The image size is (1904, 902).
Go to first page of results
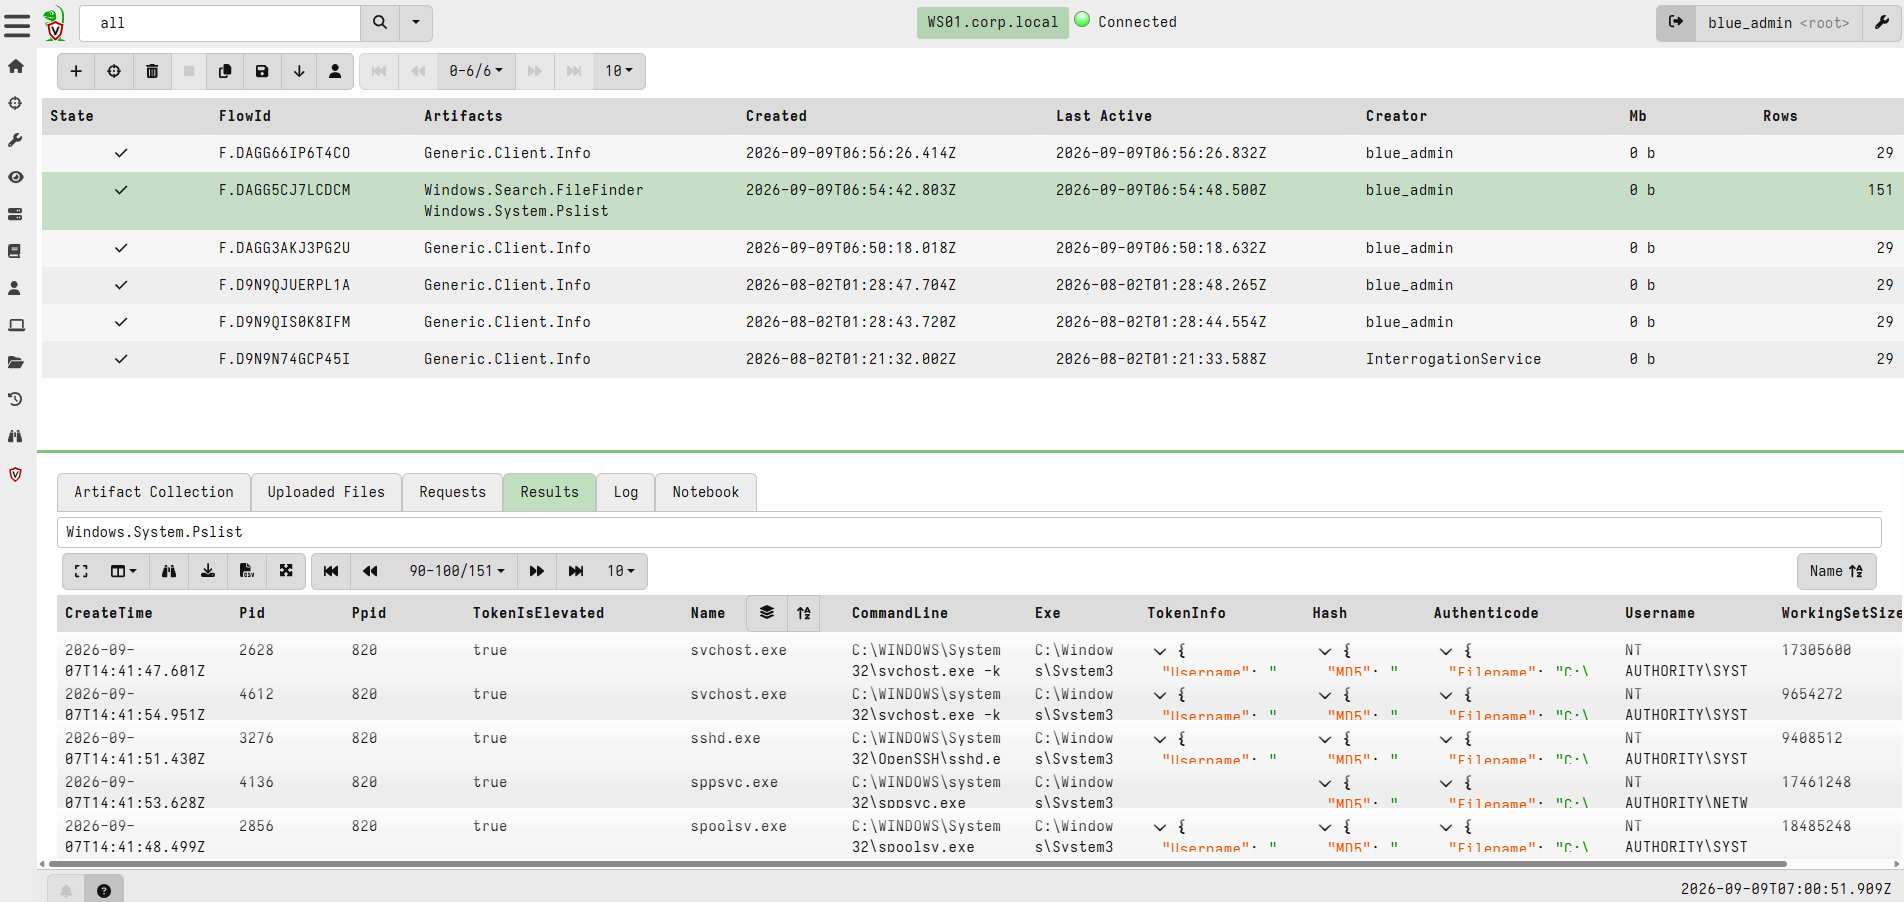tap(331, 571)
